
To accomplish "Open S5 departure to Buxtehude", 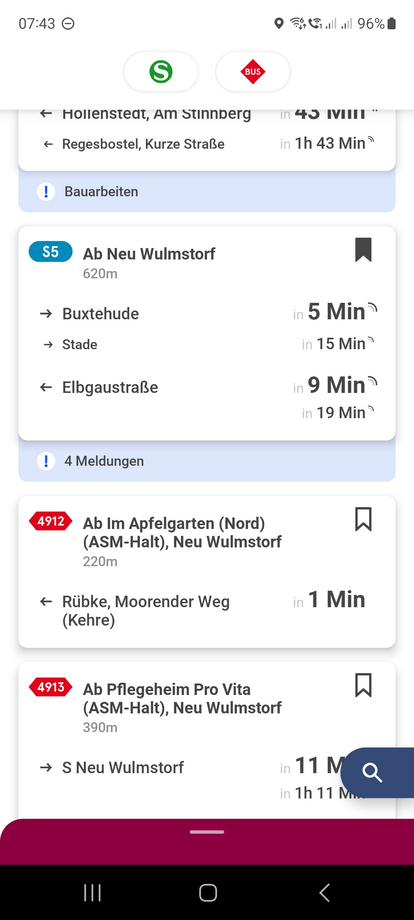I will pos(207,313).
